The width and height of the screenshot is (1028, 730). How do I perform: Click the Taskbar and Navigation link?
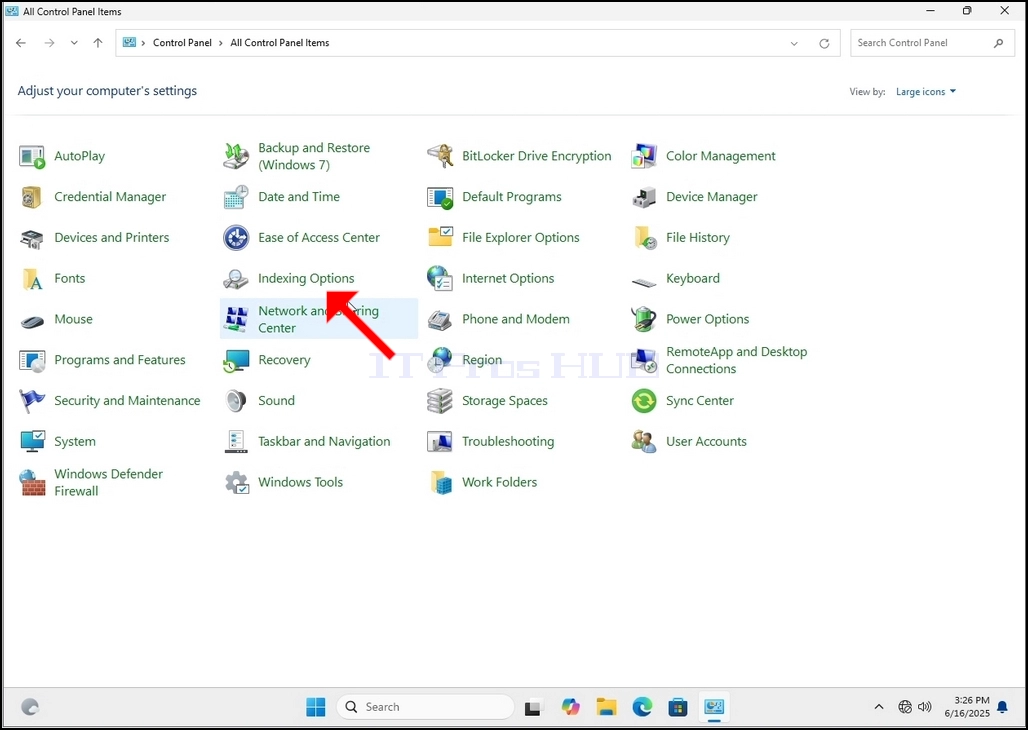pyautogui.click(x=324, y=441)
